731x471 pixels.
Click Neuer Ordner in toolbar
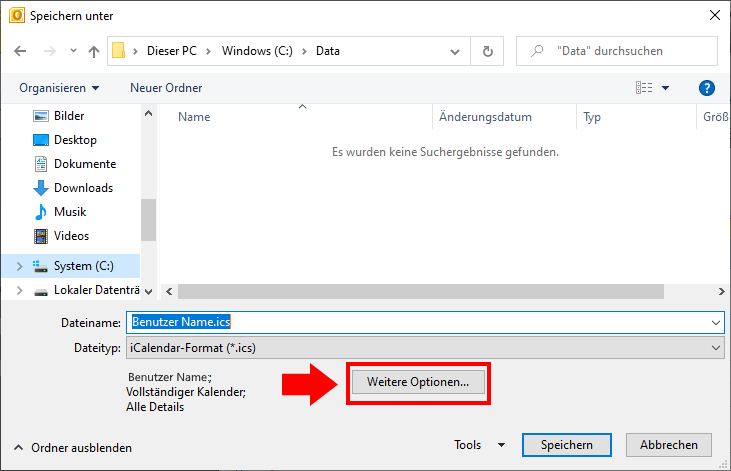(166, 88)
